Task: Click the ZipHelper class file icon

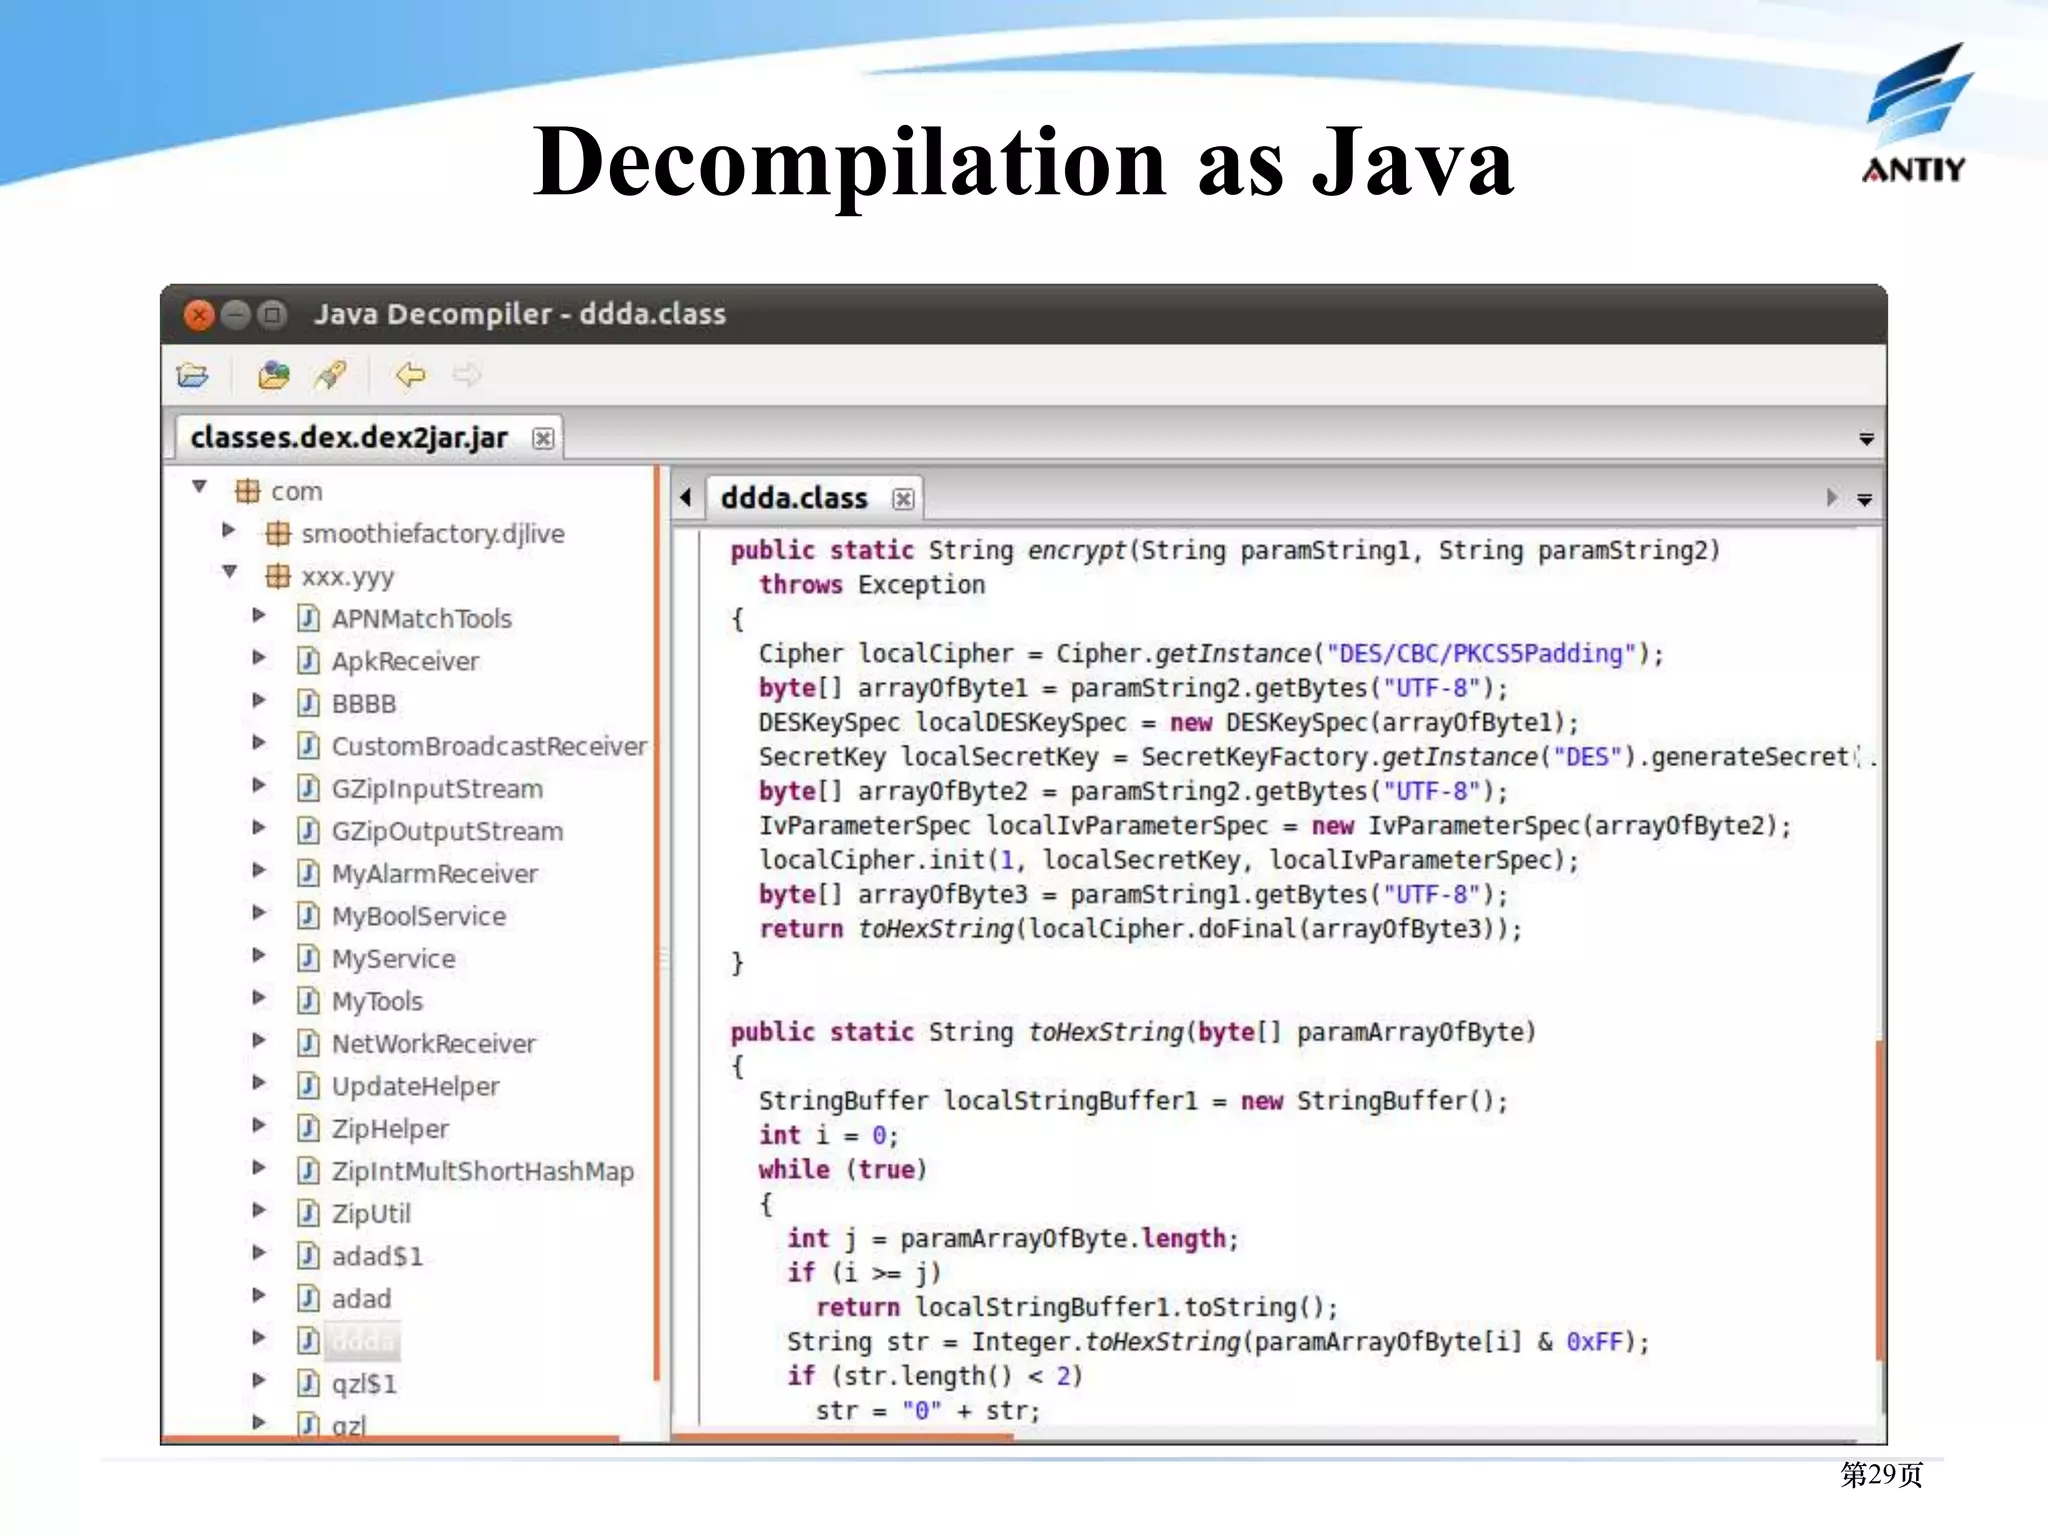Action: click(x=309, y=1128)
